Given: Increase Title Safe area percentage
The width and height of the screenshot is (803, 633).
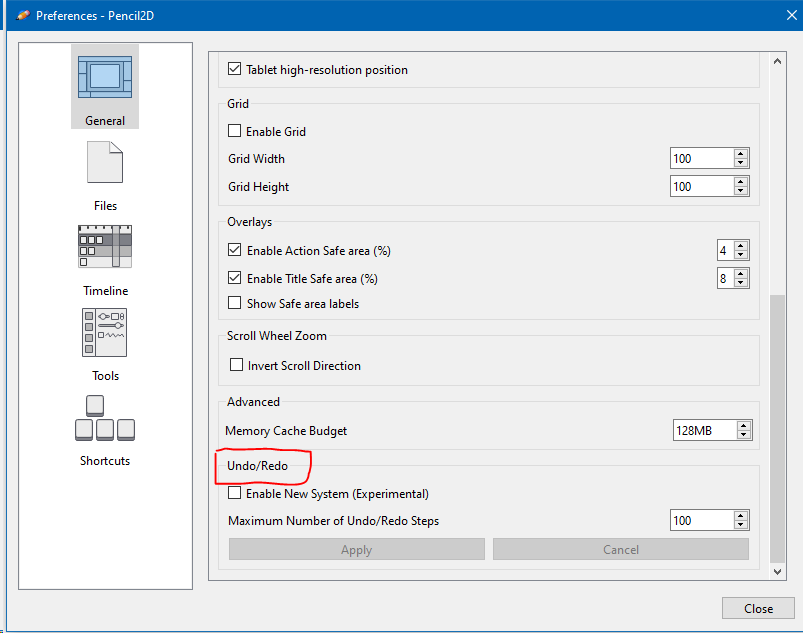Looking at the screenshot, I should (x=741, y=273).
